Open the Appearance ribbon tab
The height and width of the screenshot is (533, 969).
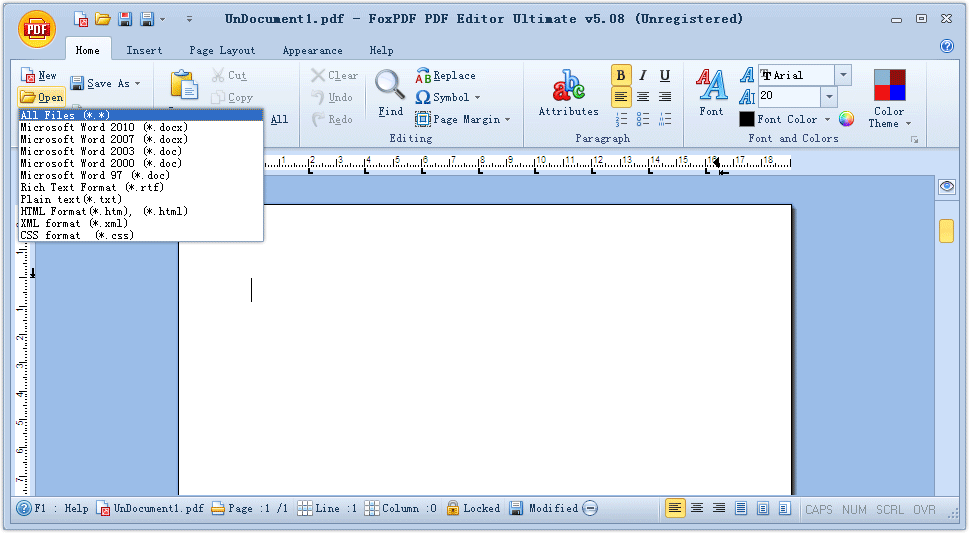(312, 51)
